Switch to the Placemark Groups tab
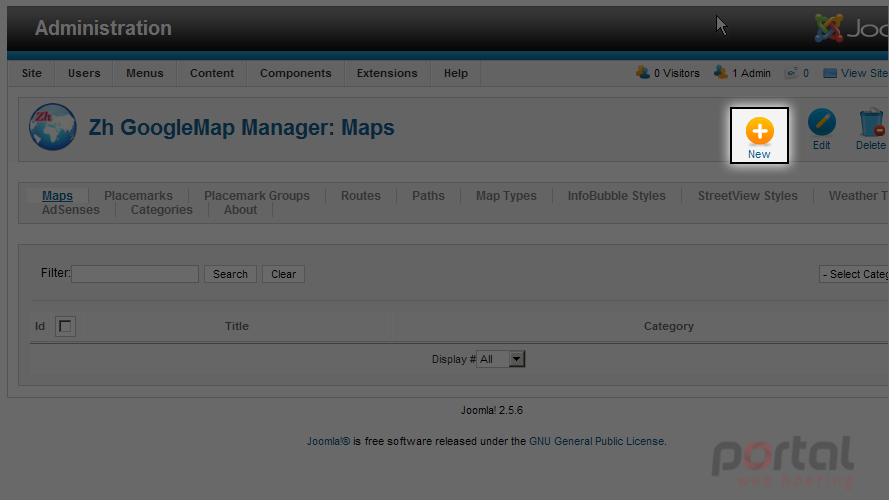This screenshot has height=500, width=889. pos(257,196)
